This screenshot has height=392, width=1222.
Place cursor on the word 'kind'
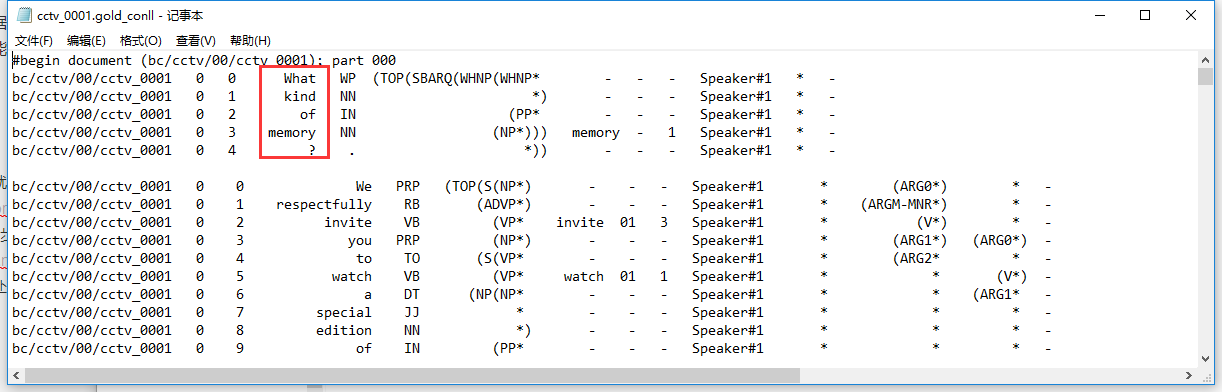point(300,96)
